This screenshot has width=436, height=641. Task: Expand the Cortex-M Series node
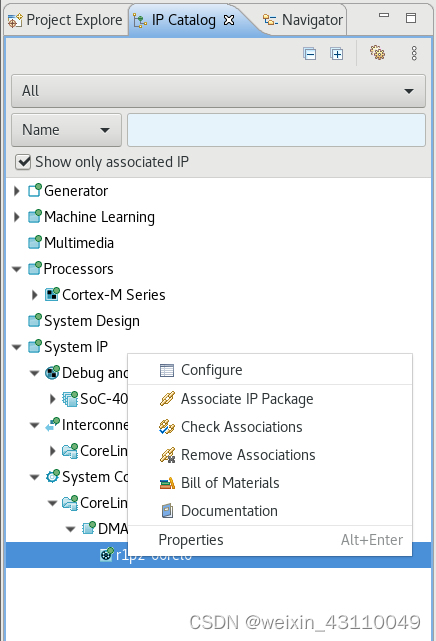click(x=34, y=295)
